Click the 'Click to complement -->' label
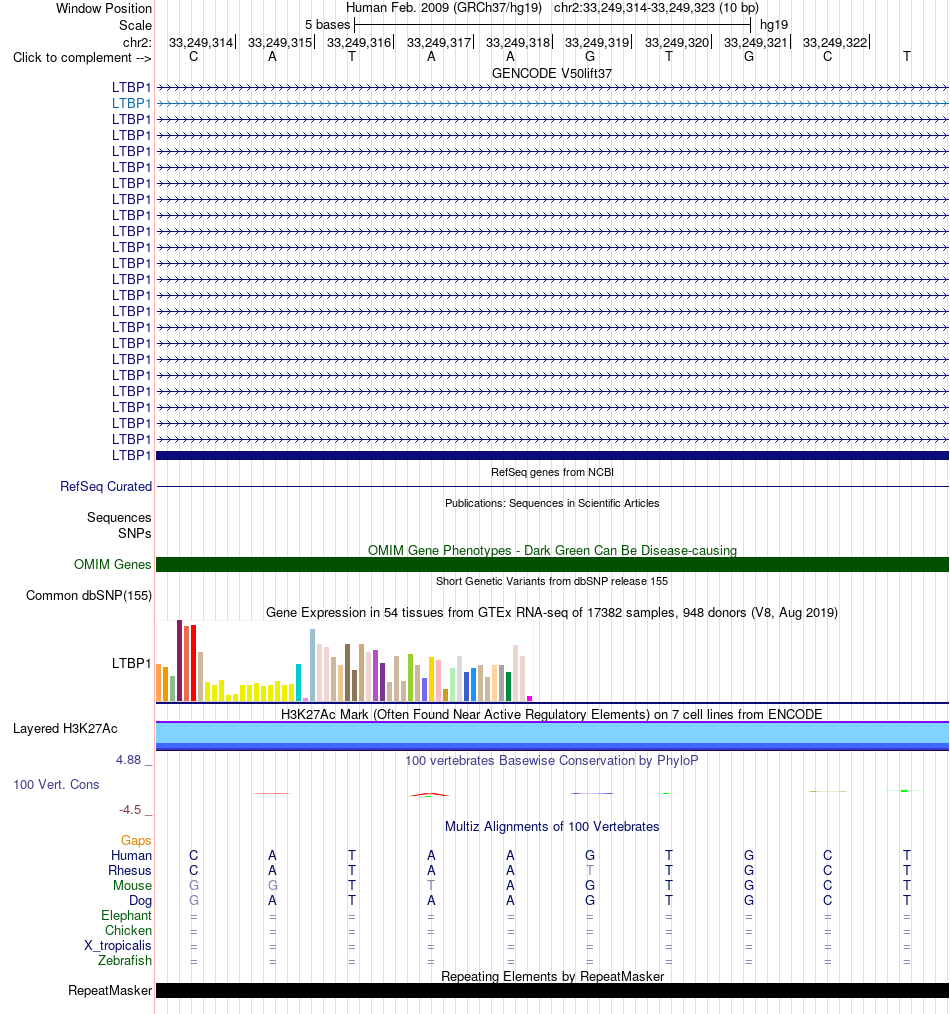The height and width of the screenshot is (1014, 950). tap(81, 58)
